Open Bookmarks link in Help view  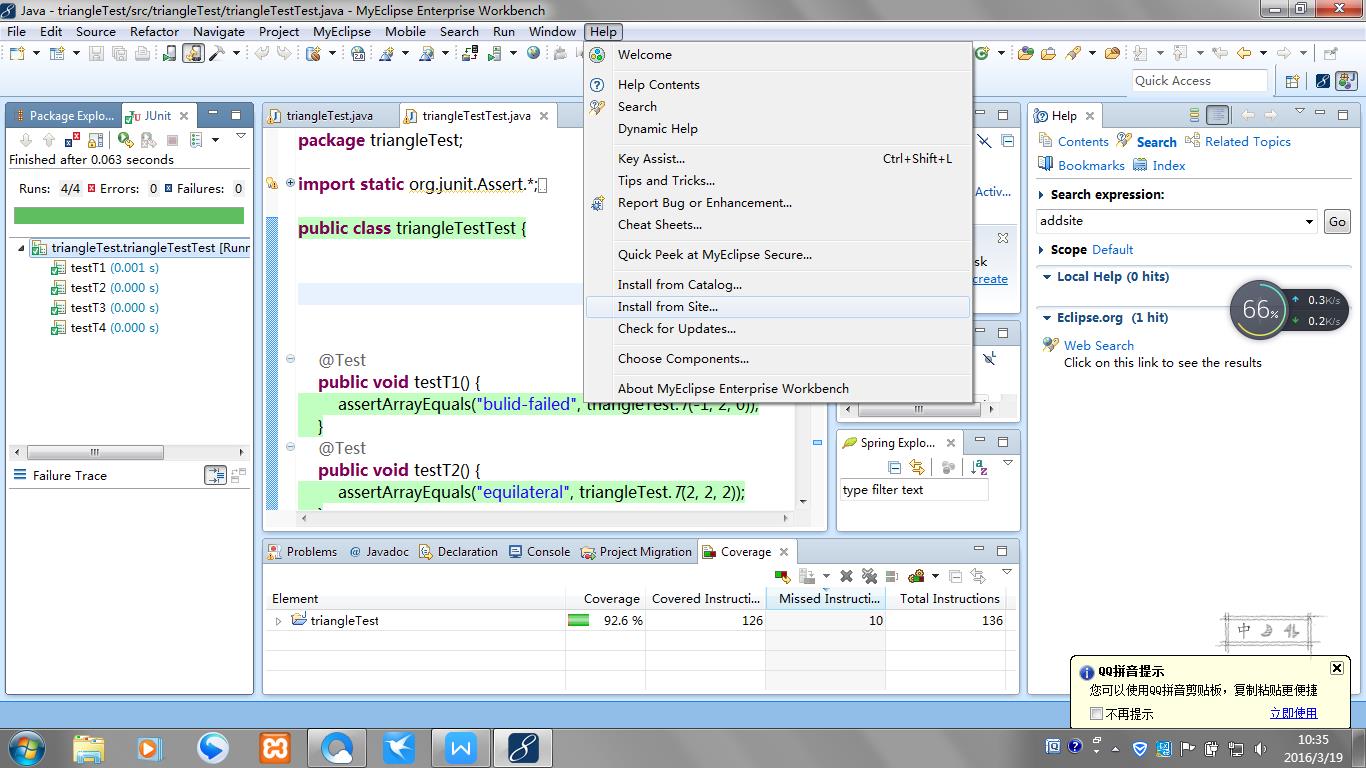coord(1091,166)
